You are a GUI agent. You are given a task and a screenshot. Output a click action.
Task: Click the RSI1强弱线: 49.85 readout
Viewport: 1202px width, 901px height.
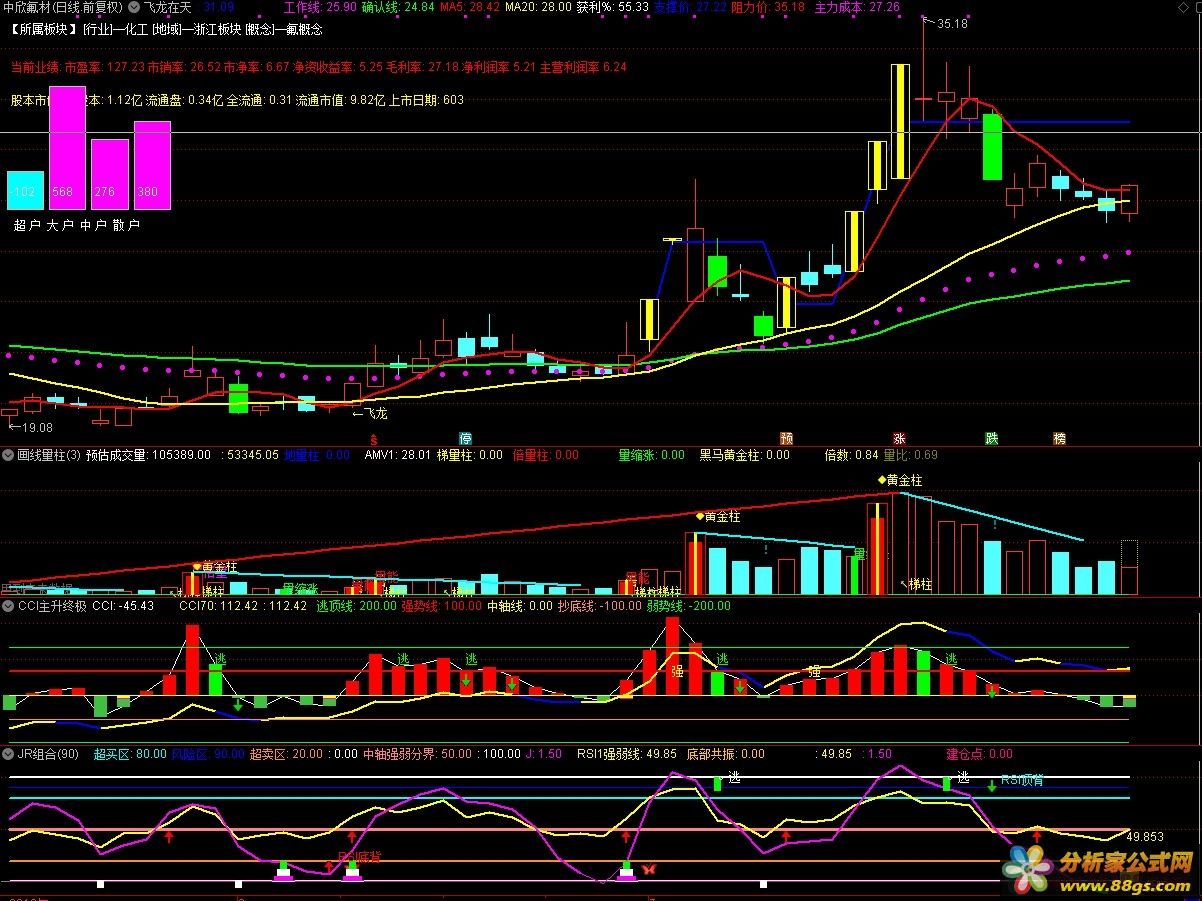627,754
